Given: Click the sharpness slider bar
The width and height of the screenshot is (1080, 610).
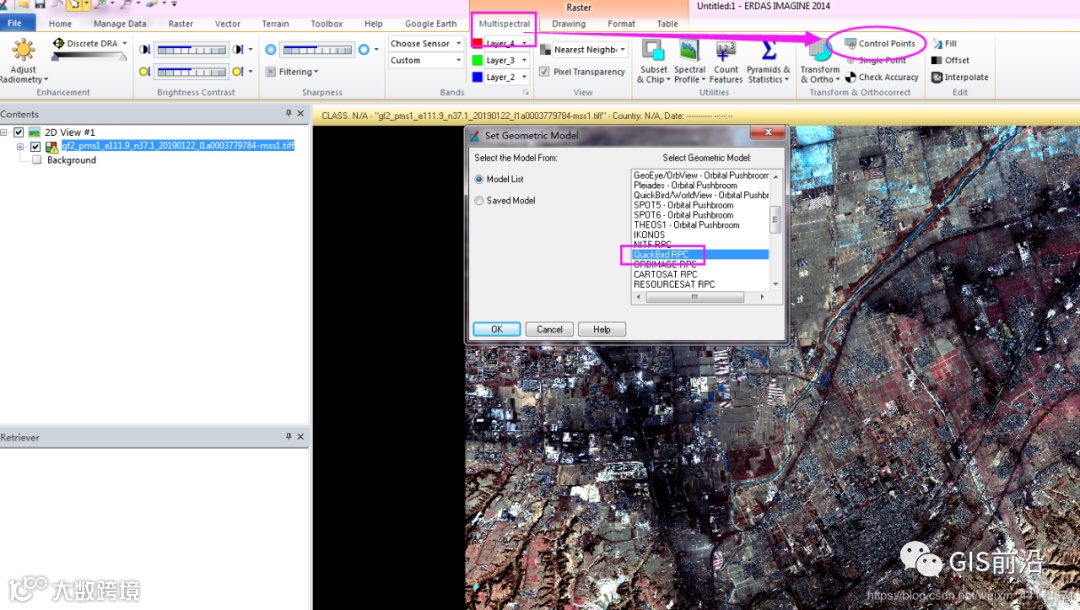Looking at the screenshot, I should click(318, 50).
